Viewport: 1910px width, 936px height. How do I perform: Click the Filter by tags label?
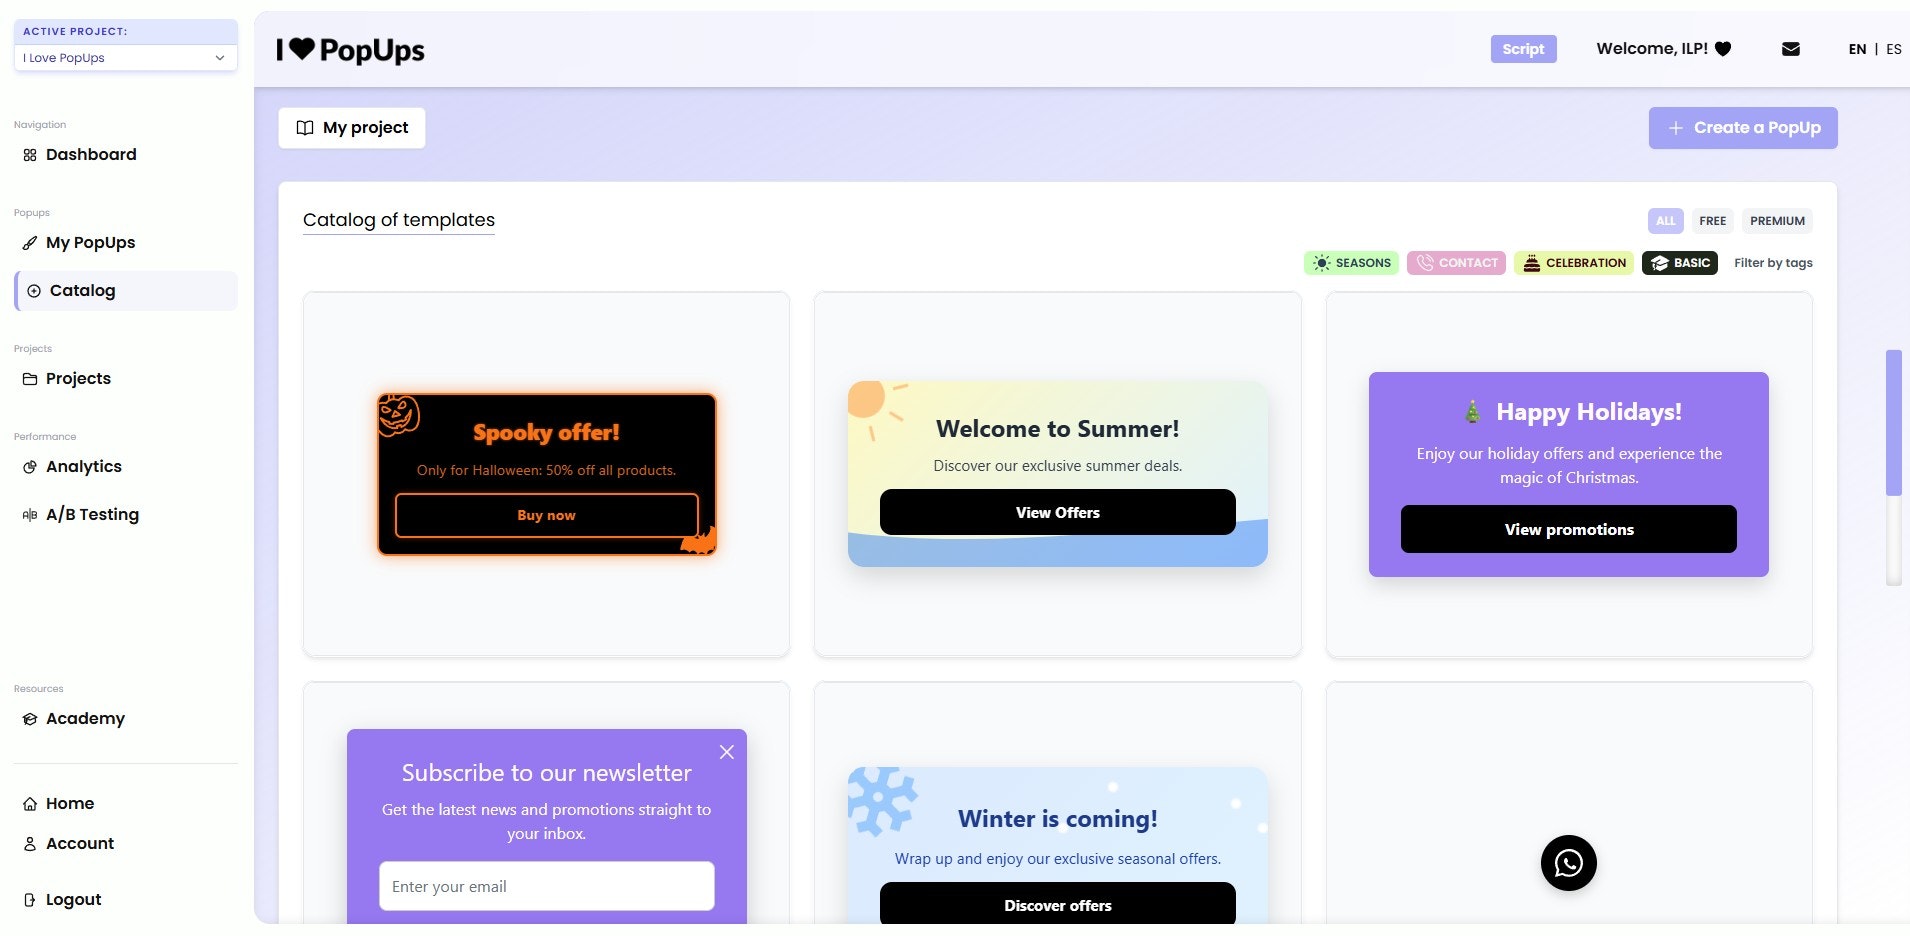point(1773,263)
